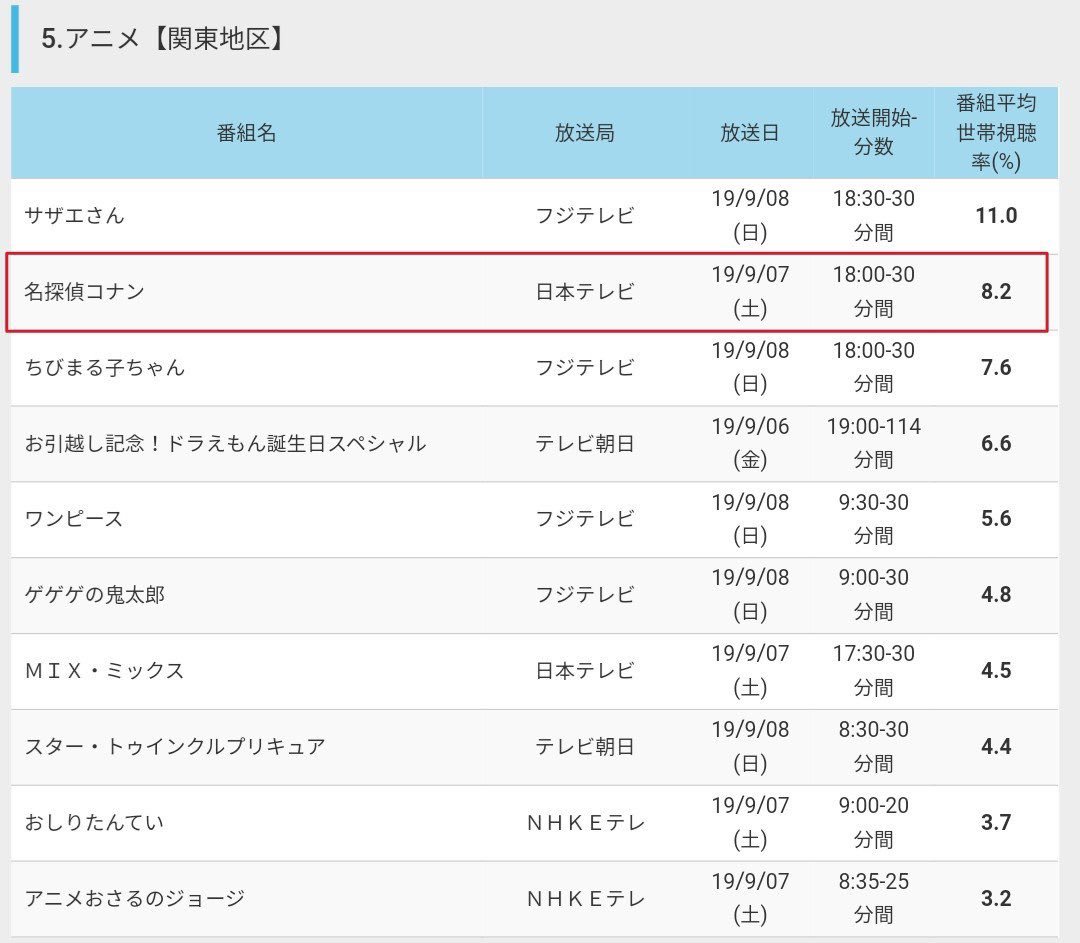The width and height of the screenshot is (1080, 943).
Task: Select スター・トゥインクルプリキュア program name
Action: (175, 747)
